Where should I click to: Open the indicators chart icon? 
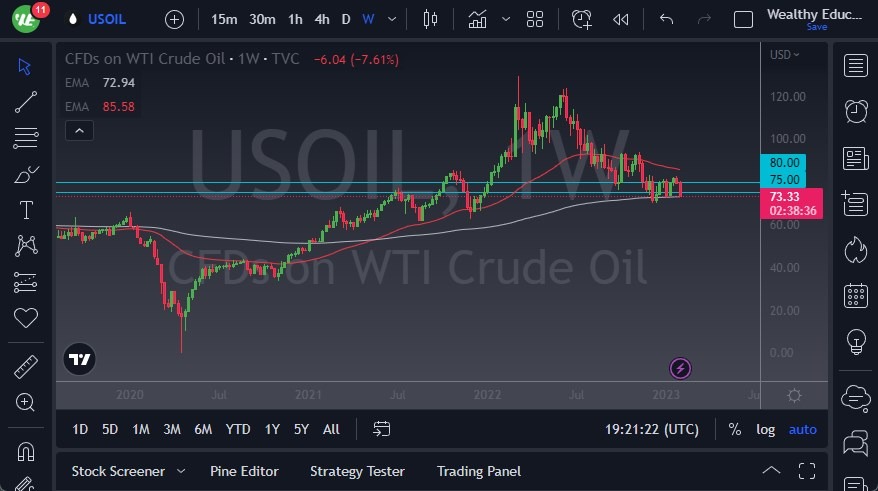coord(478,19)
